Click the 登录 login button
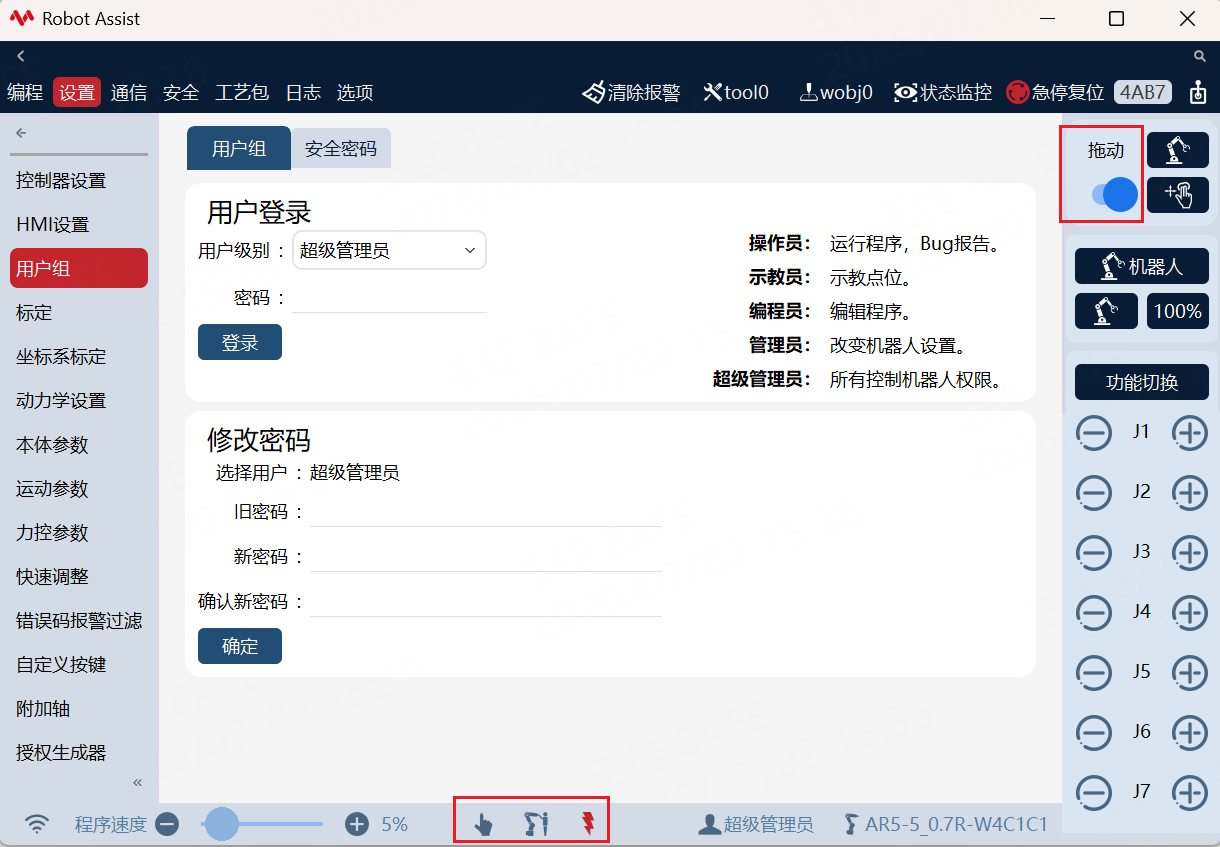The height and width of the screenshot is (847, 1220). coord(240,342)
